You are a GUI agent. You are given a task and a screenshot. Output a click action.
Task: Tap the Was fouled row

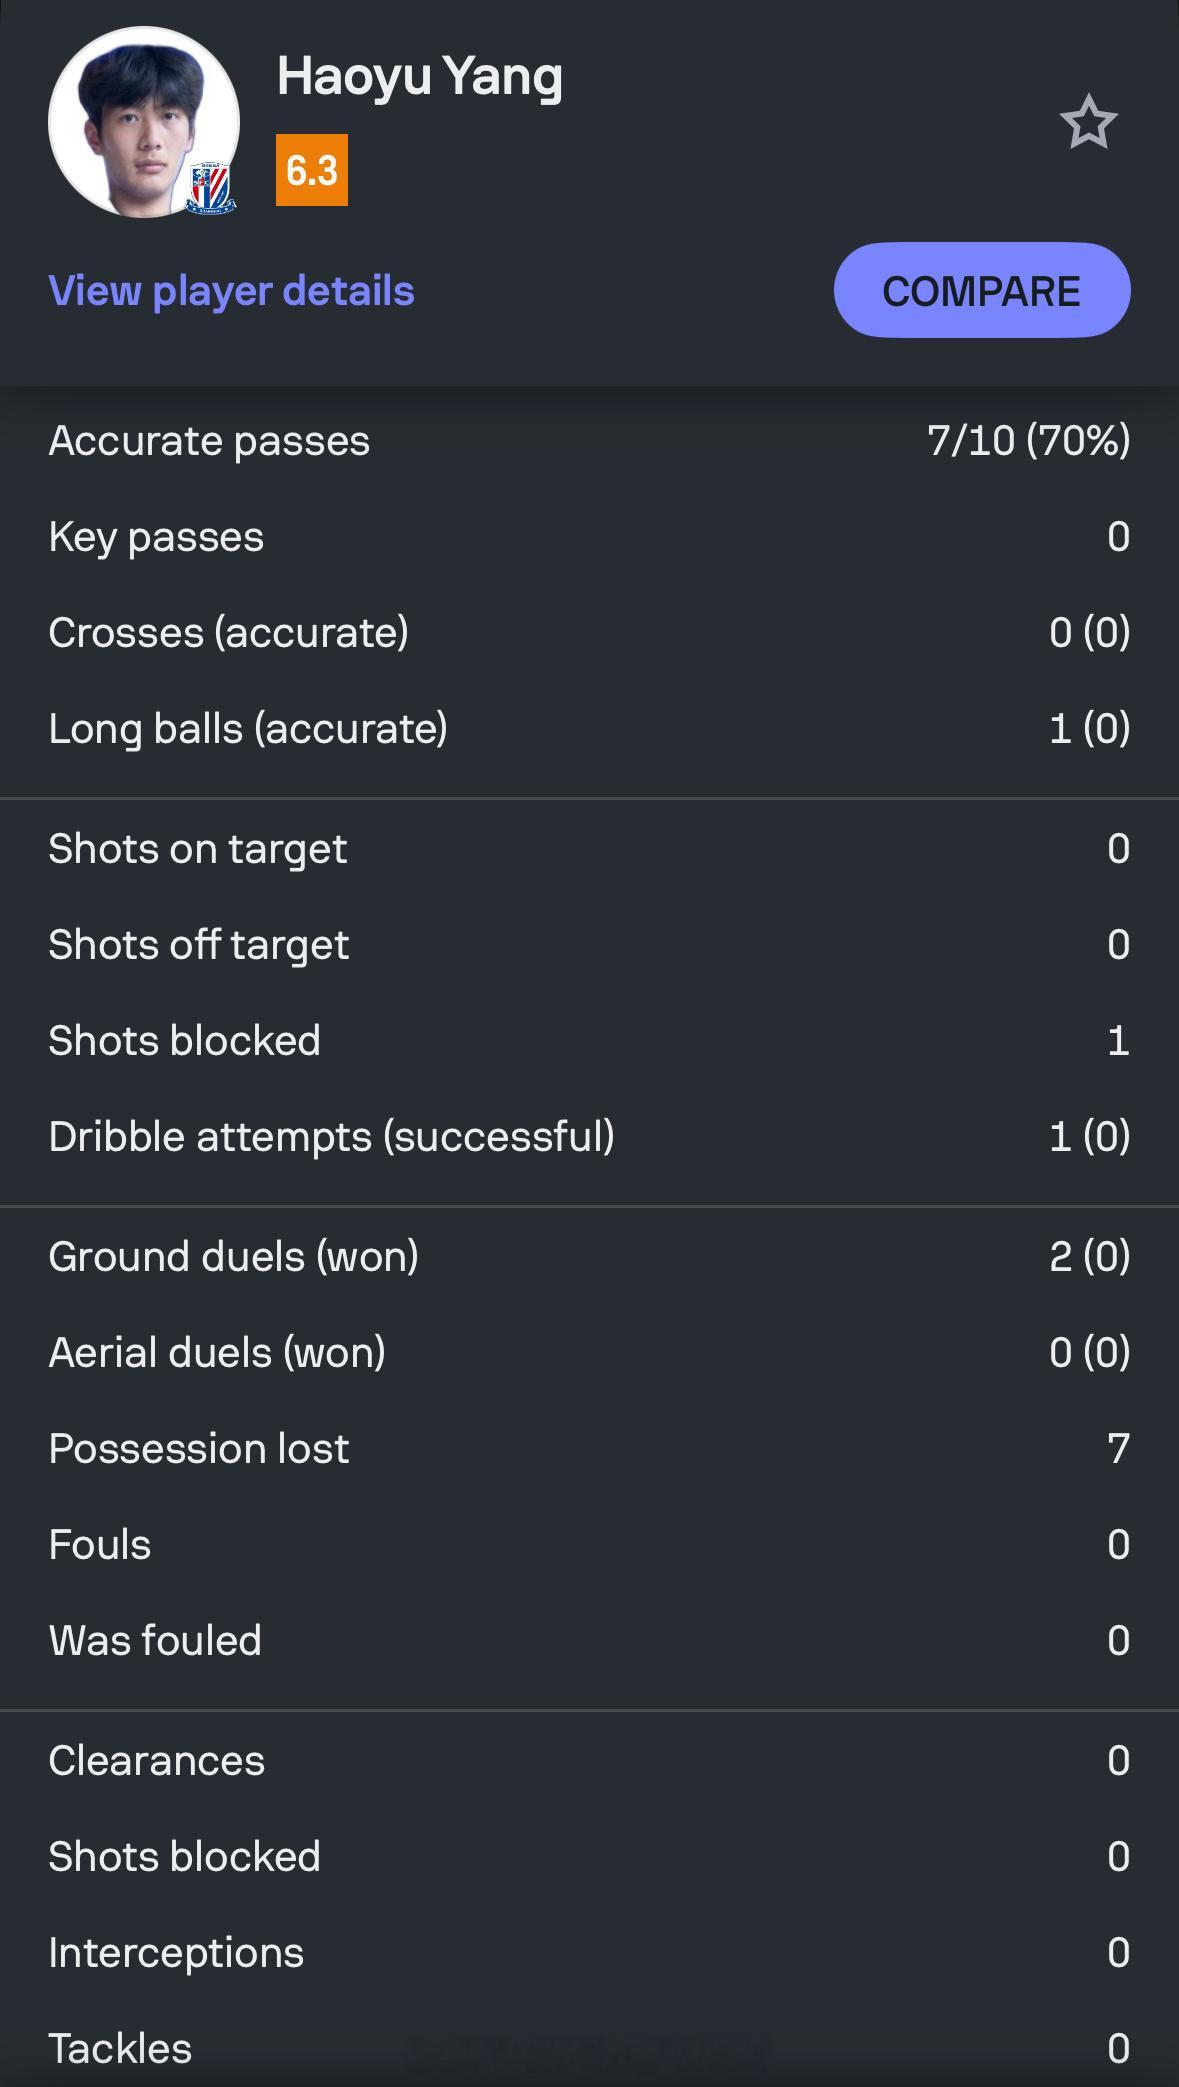click(589, 1641)
